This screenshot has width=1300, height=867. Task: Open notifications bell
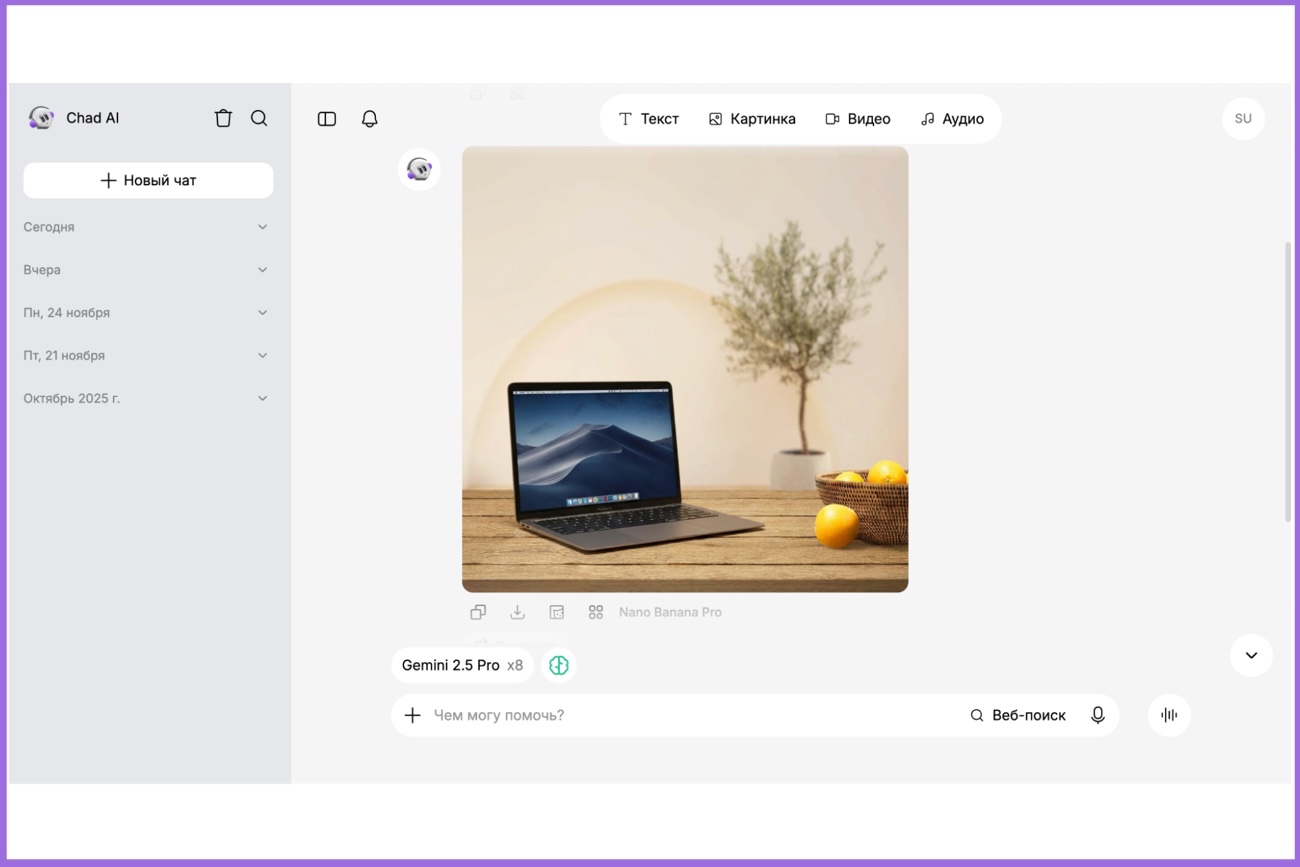(x=369, y=119)
